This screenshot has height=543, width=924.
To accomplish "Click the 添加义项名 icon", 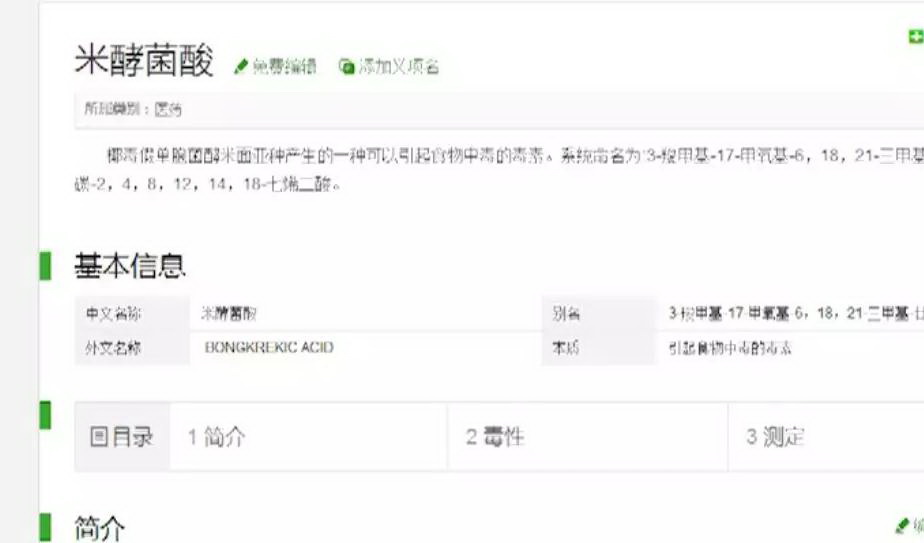I will 346,67.
